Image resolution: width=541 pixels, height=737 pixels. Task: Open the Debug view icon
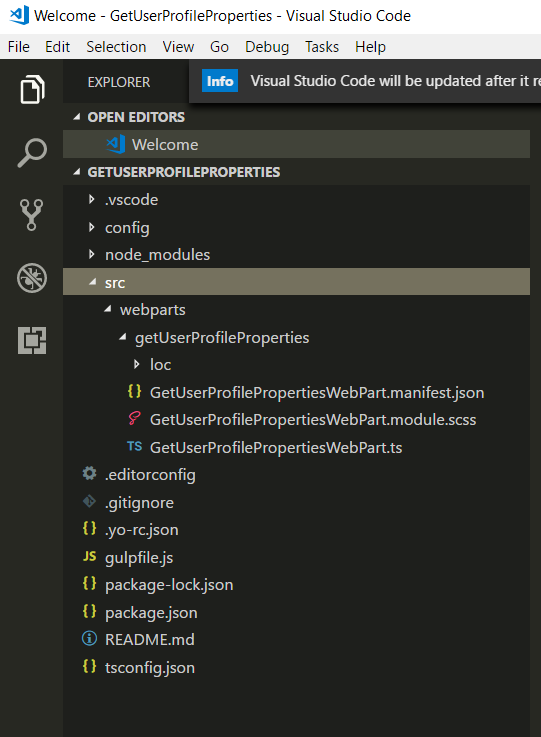point(32,278)
